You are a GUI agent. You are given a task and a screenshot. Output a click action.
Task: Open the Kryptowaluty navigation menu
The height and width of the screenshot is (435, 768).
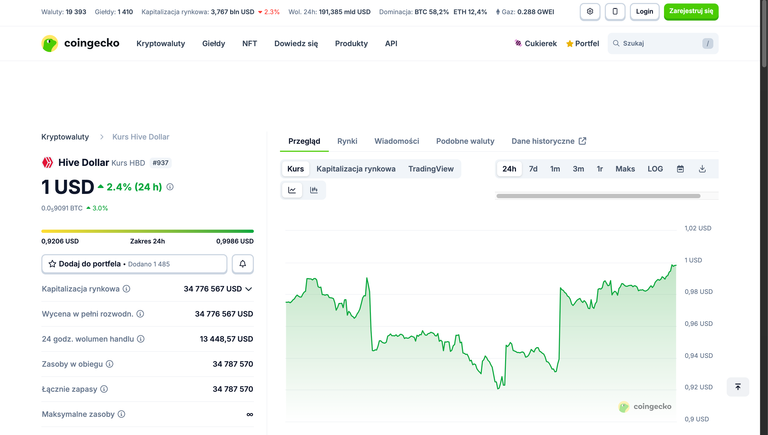click(160, 44)
